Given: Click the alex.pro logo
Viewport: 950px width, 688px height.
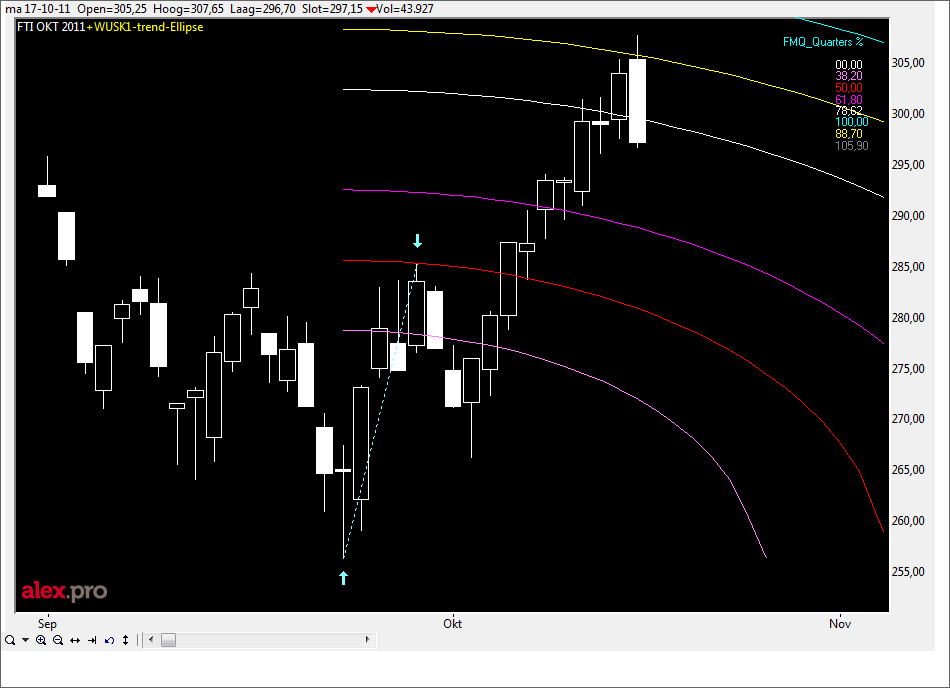Looking at the screenshot, I should 64,592.
